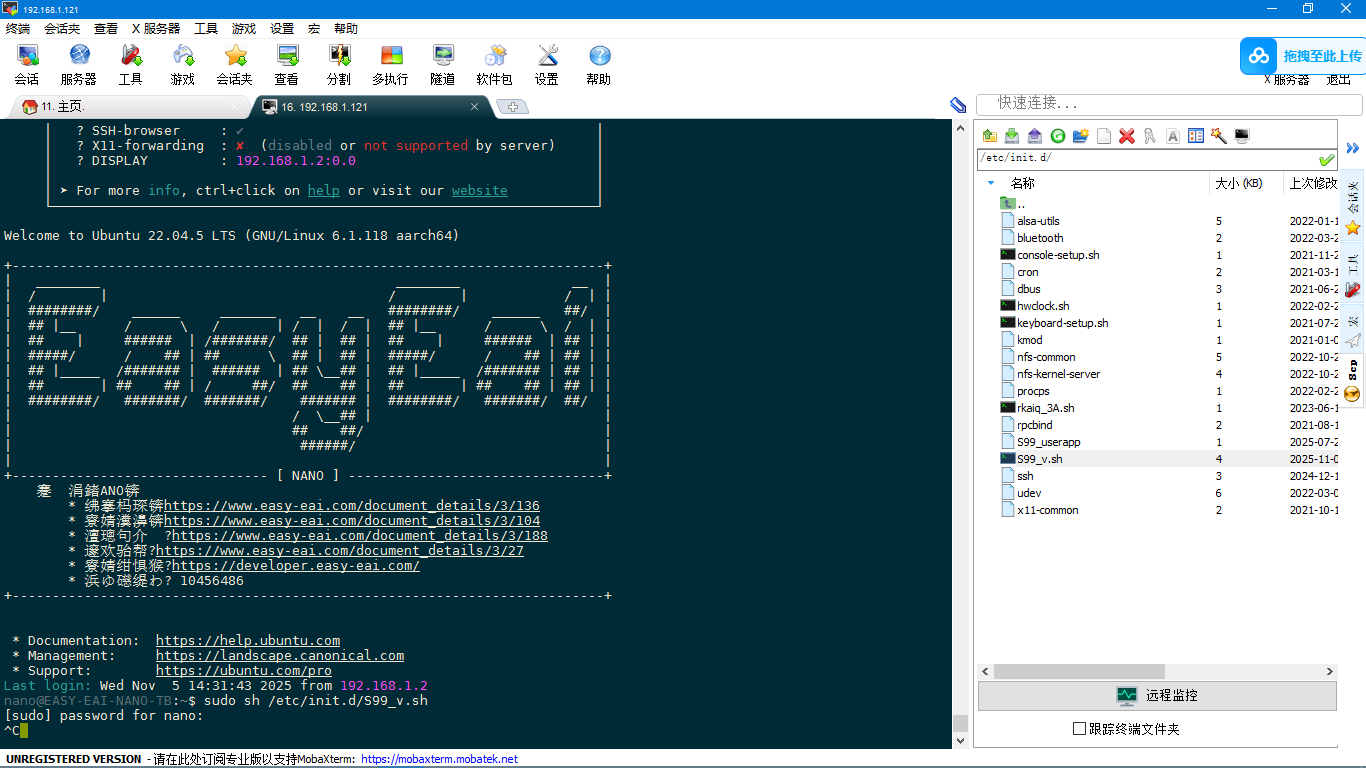Expand the 名称 column sort arrow
This screenshot has height=768, width=1366.
(x=991, y=183)
